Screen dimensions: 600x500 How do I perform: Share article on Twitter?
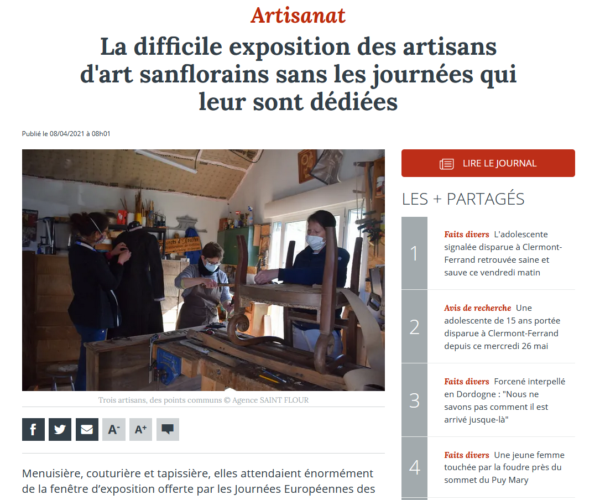60,429
